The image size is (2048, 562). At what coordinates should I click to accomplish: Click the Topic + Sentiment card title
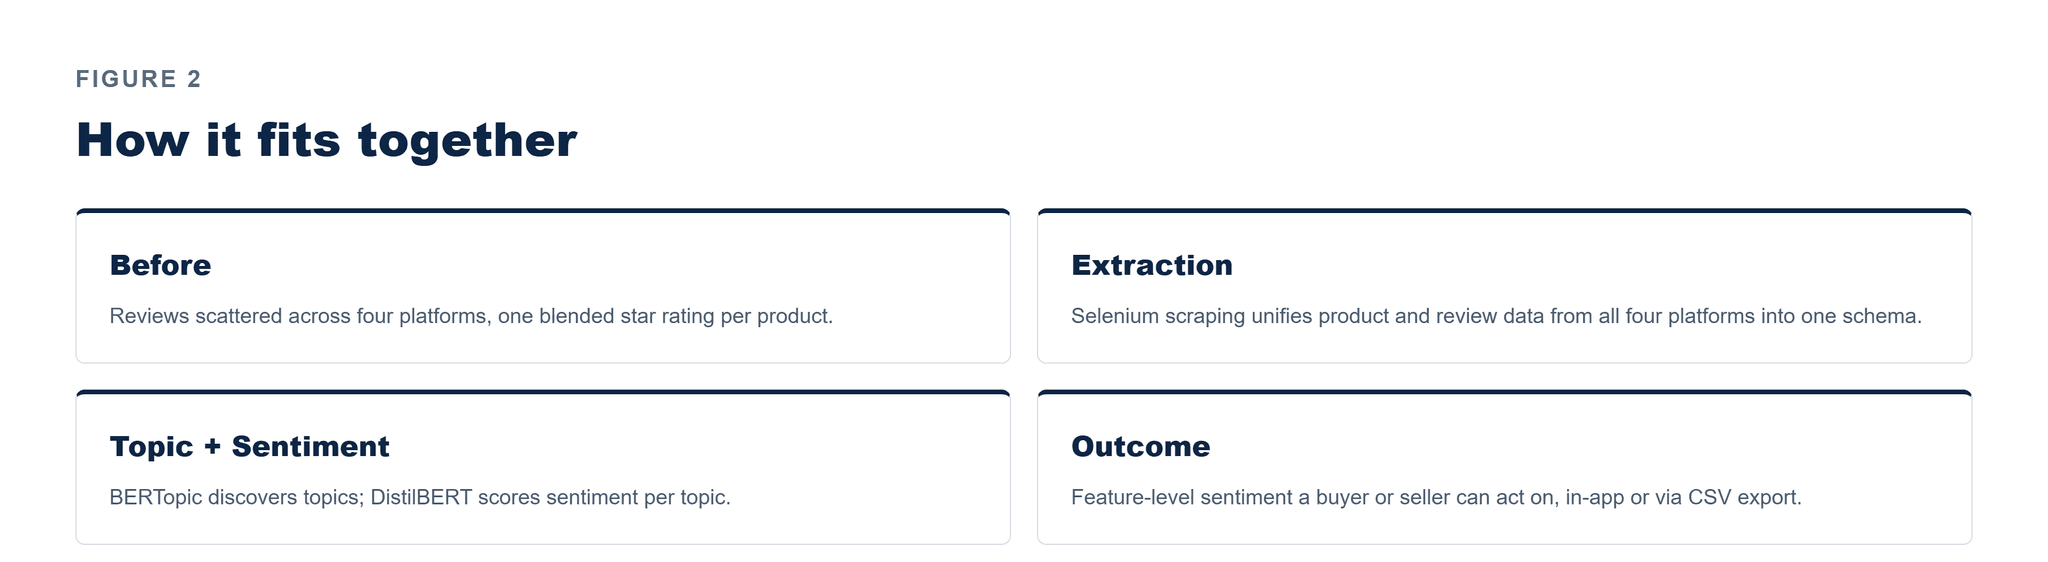click(249, 446)
